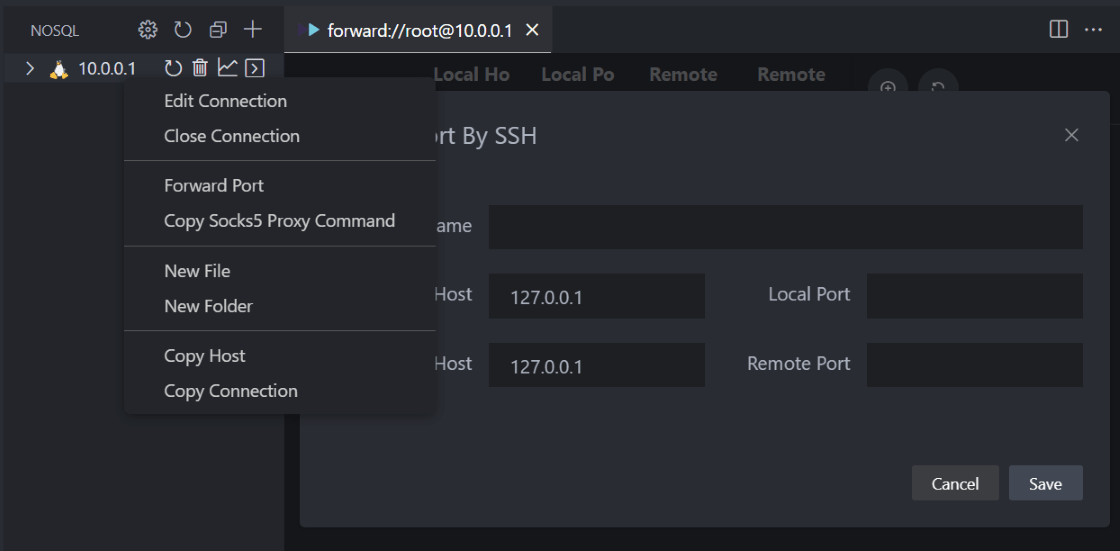Refresh the NoSQL connections list
The image size is (1120, 551).
pos(183,30)
